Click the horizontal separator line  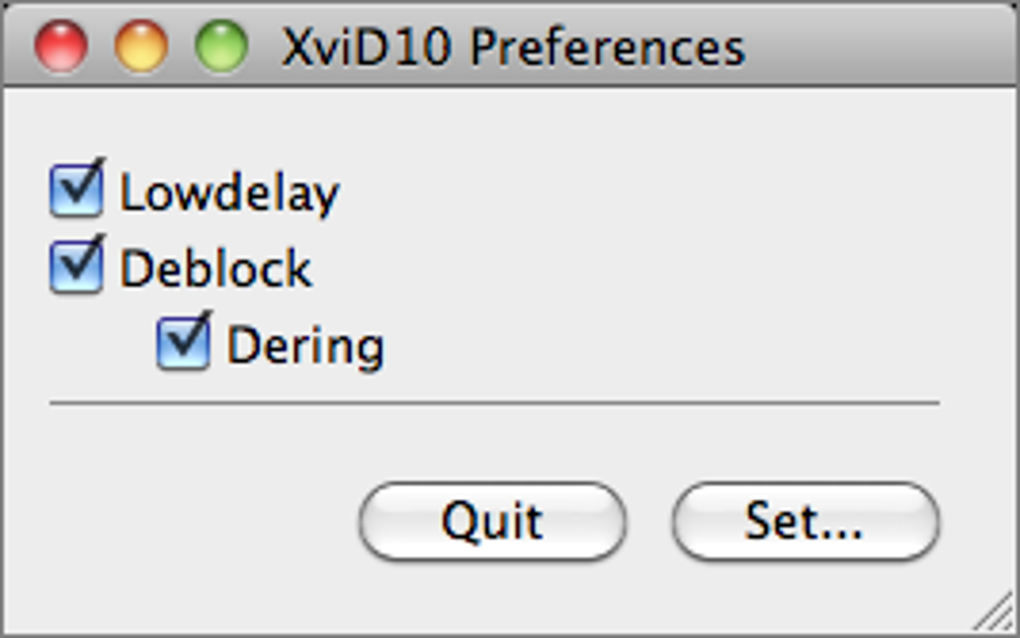click(x=494, y=403)
